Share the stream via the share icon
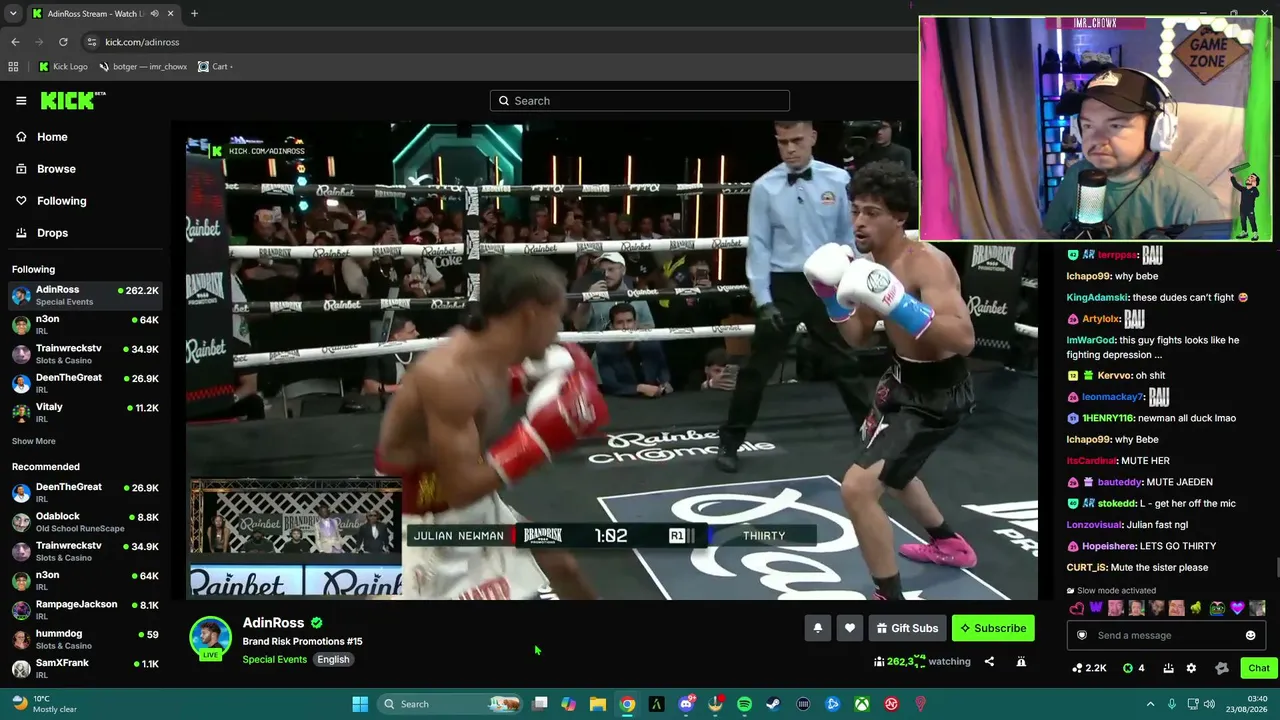 click(989, 661)
